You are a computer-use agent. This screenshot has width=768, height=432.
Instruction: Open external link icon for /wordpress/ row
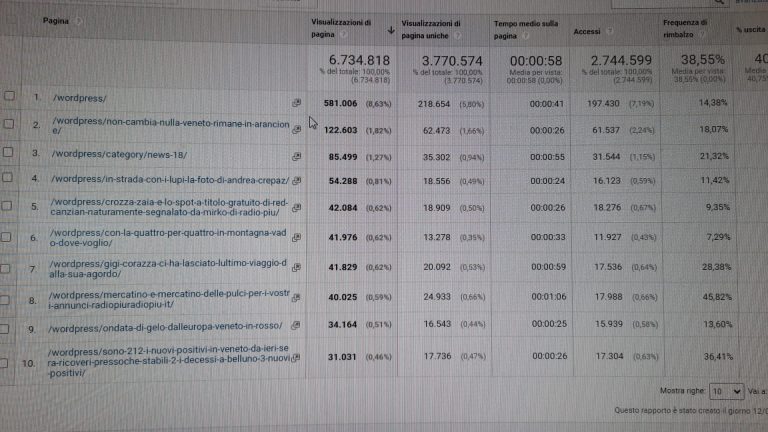click(x=296, y=103)
